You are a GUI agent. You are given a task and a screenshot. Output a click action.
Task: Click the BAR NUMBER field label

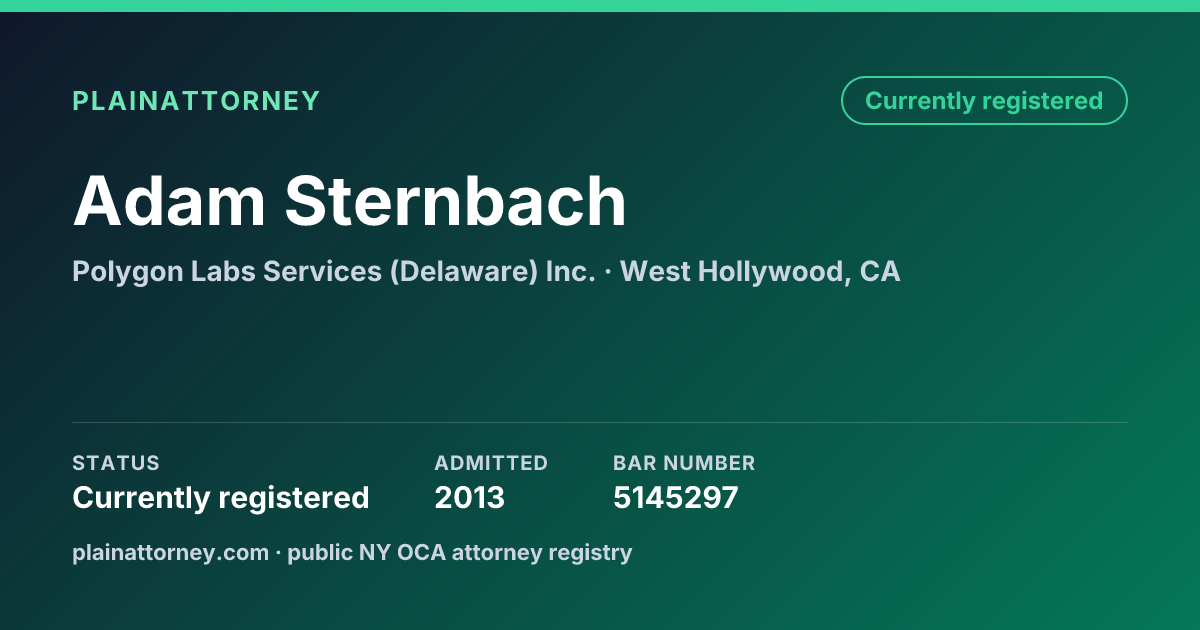[x=684, y=463]
